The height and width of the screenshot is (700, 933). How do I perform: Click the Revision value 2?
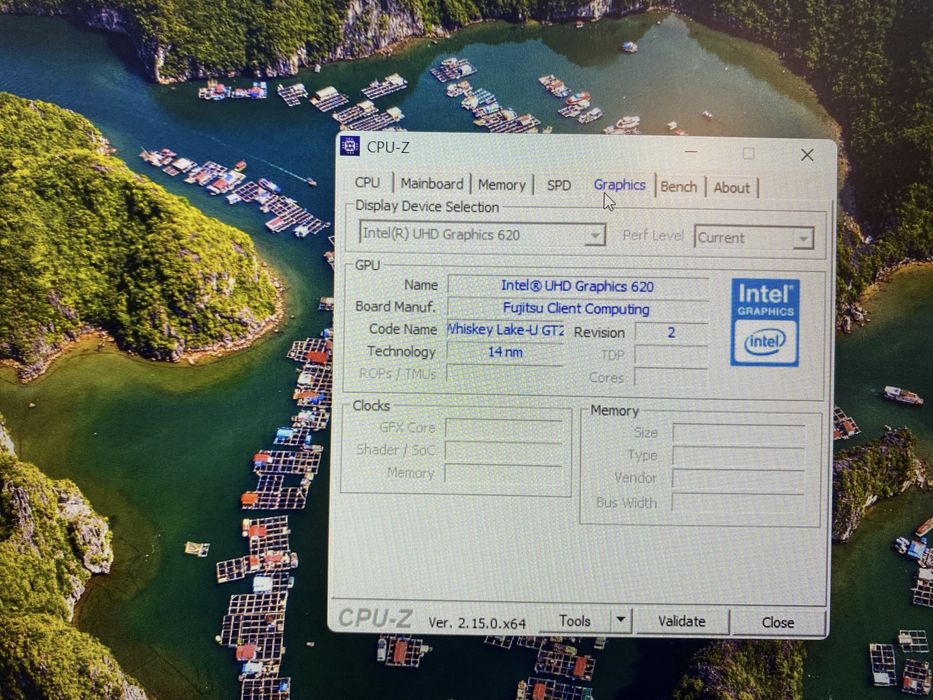[x=671, y=332]
